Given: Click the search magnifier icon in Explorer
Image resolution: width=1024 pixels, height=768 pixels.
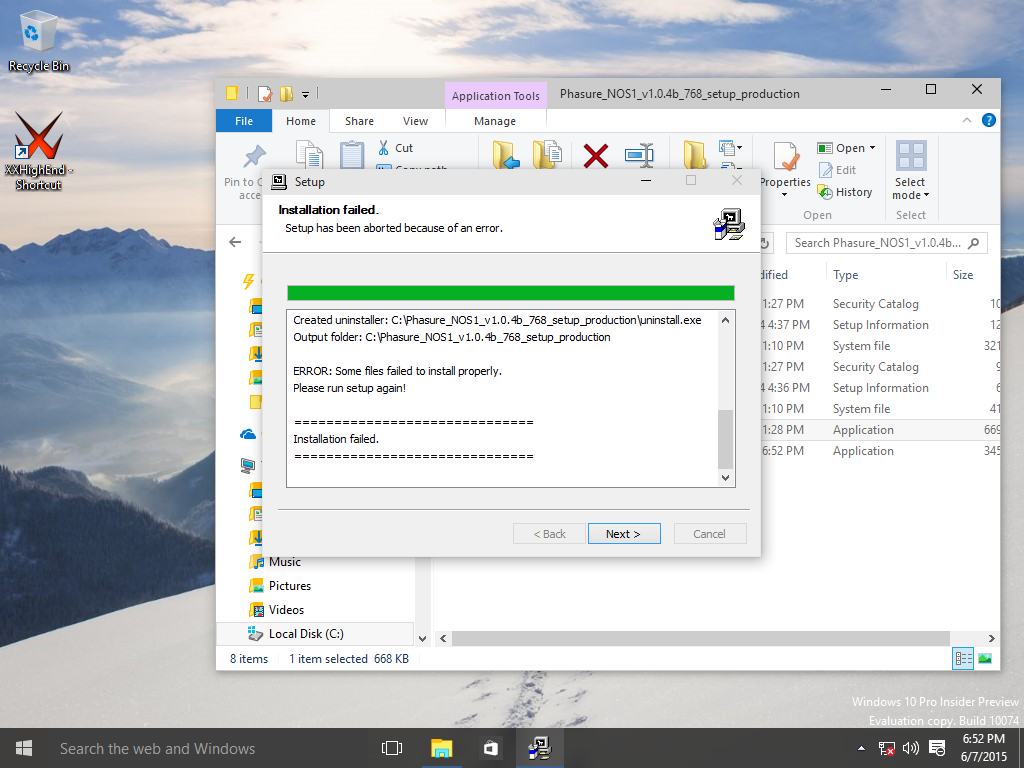Looking at the screenshot, I should click(x=974, y=243).
